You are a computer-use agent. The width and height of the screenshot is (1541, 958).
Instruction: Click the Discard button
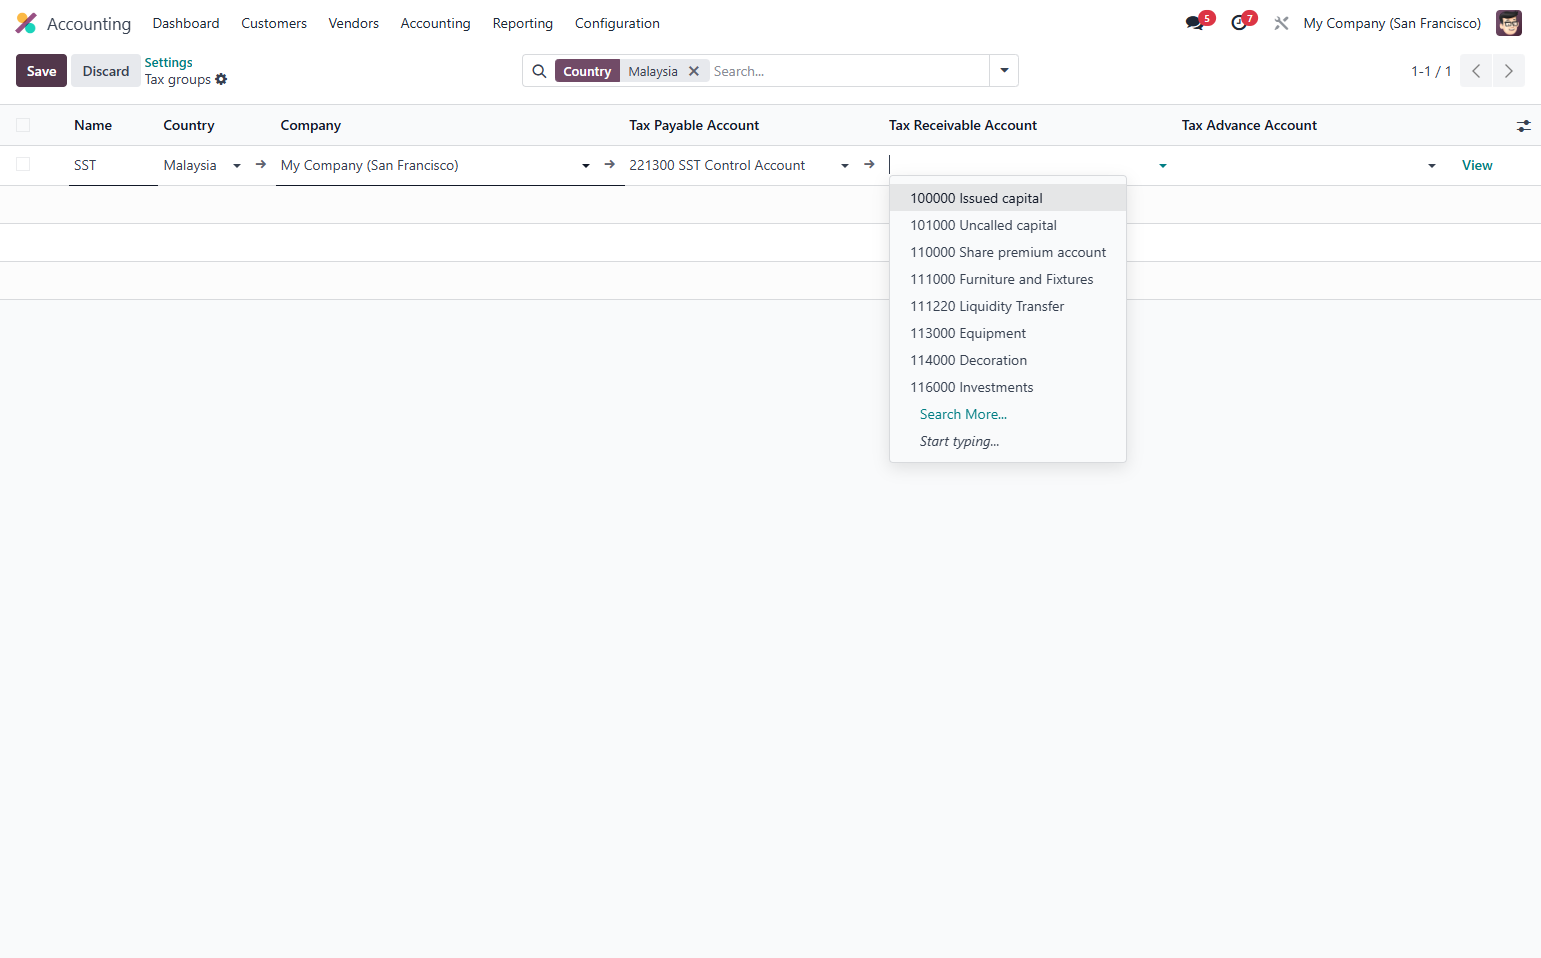point(106,71)
